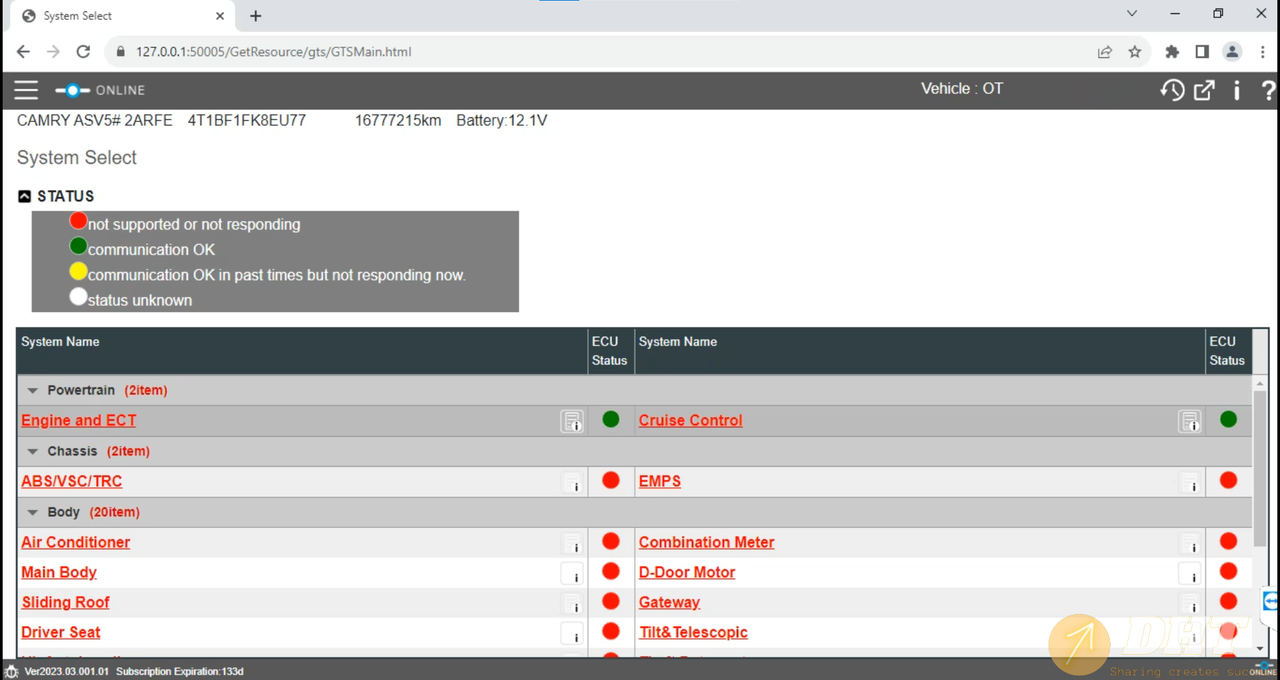Open the help question mark icon

point(1268,90)
